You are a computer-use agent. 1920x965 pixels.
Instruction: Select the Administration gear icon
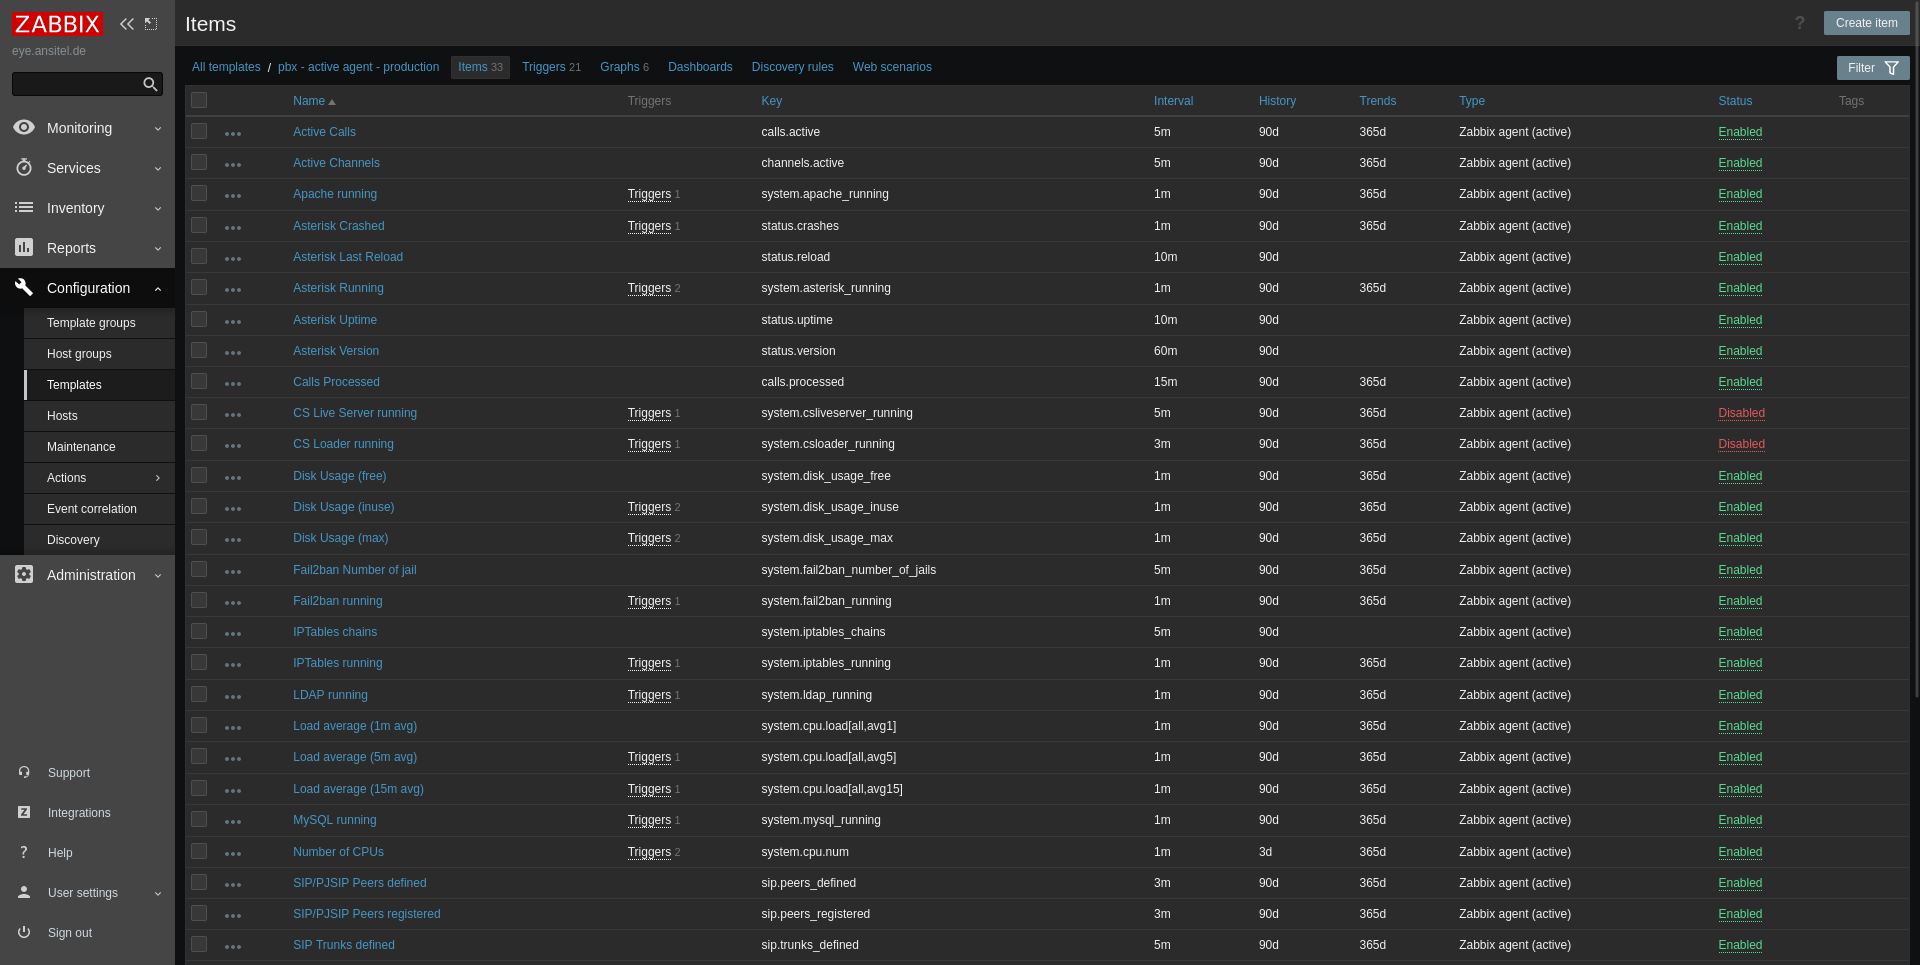click(23, 575)
